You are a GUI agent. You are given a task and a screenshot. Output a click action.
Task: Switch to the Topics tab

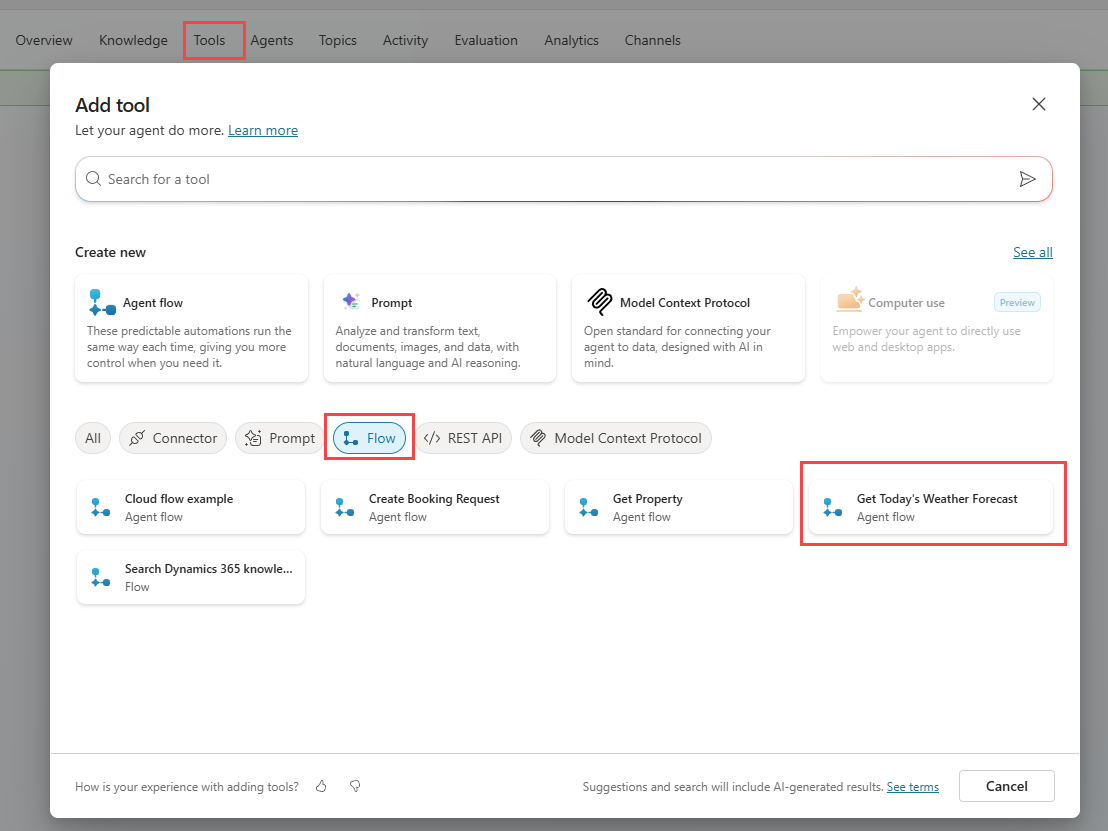click(x=338, y=40)
